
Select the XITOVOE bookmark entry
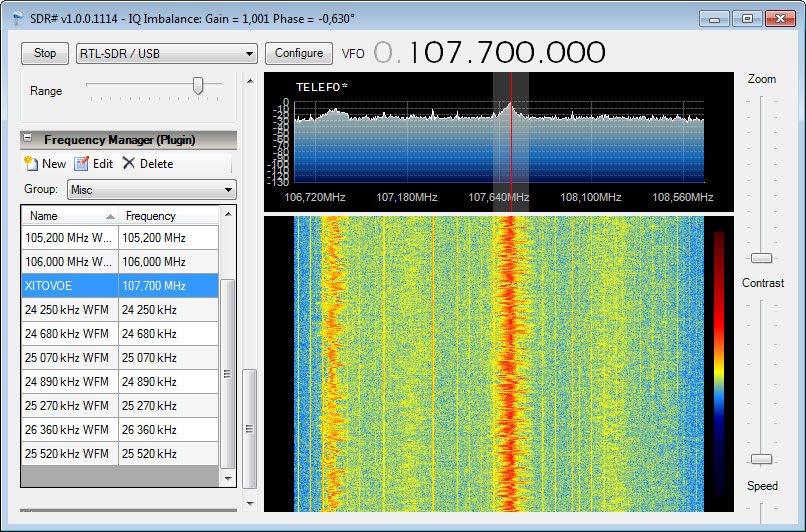tap(70, 286)
